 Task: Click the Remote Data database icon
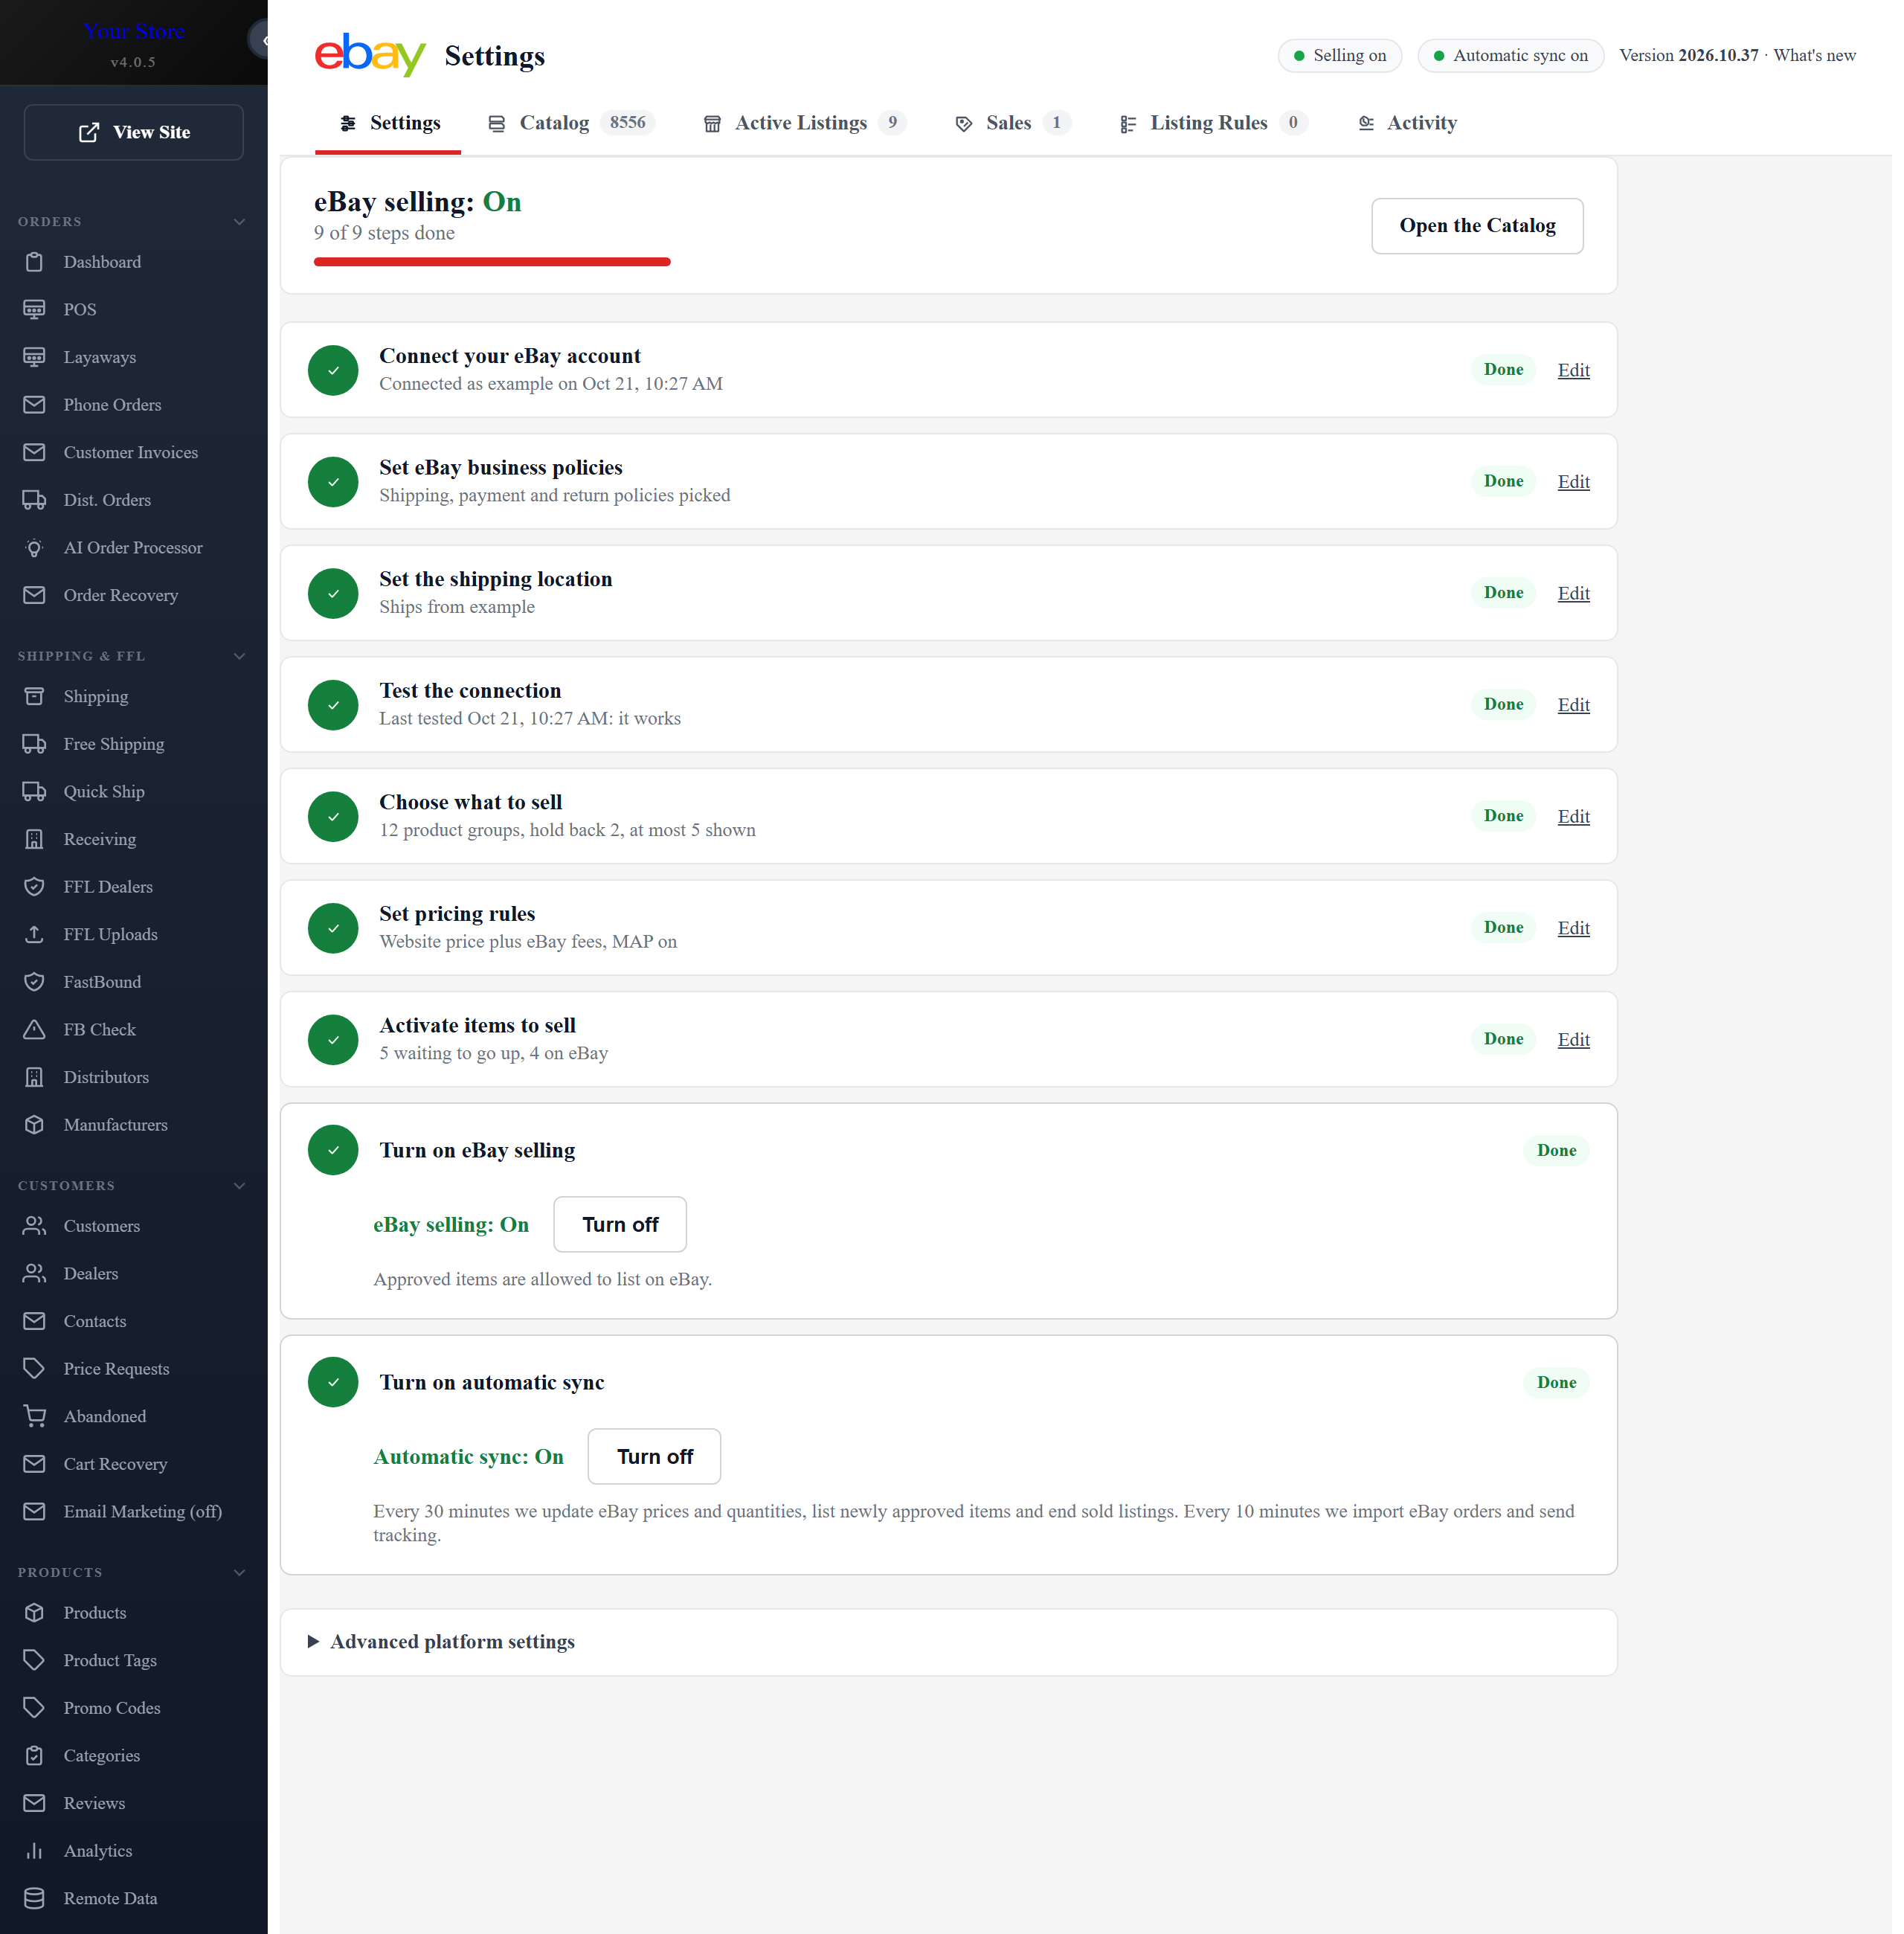point(34,1899)
